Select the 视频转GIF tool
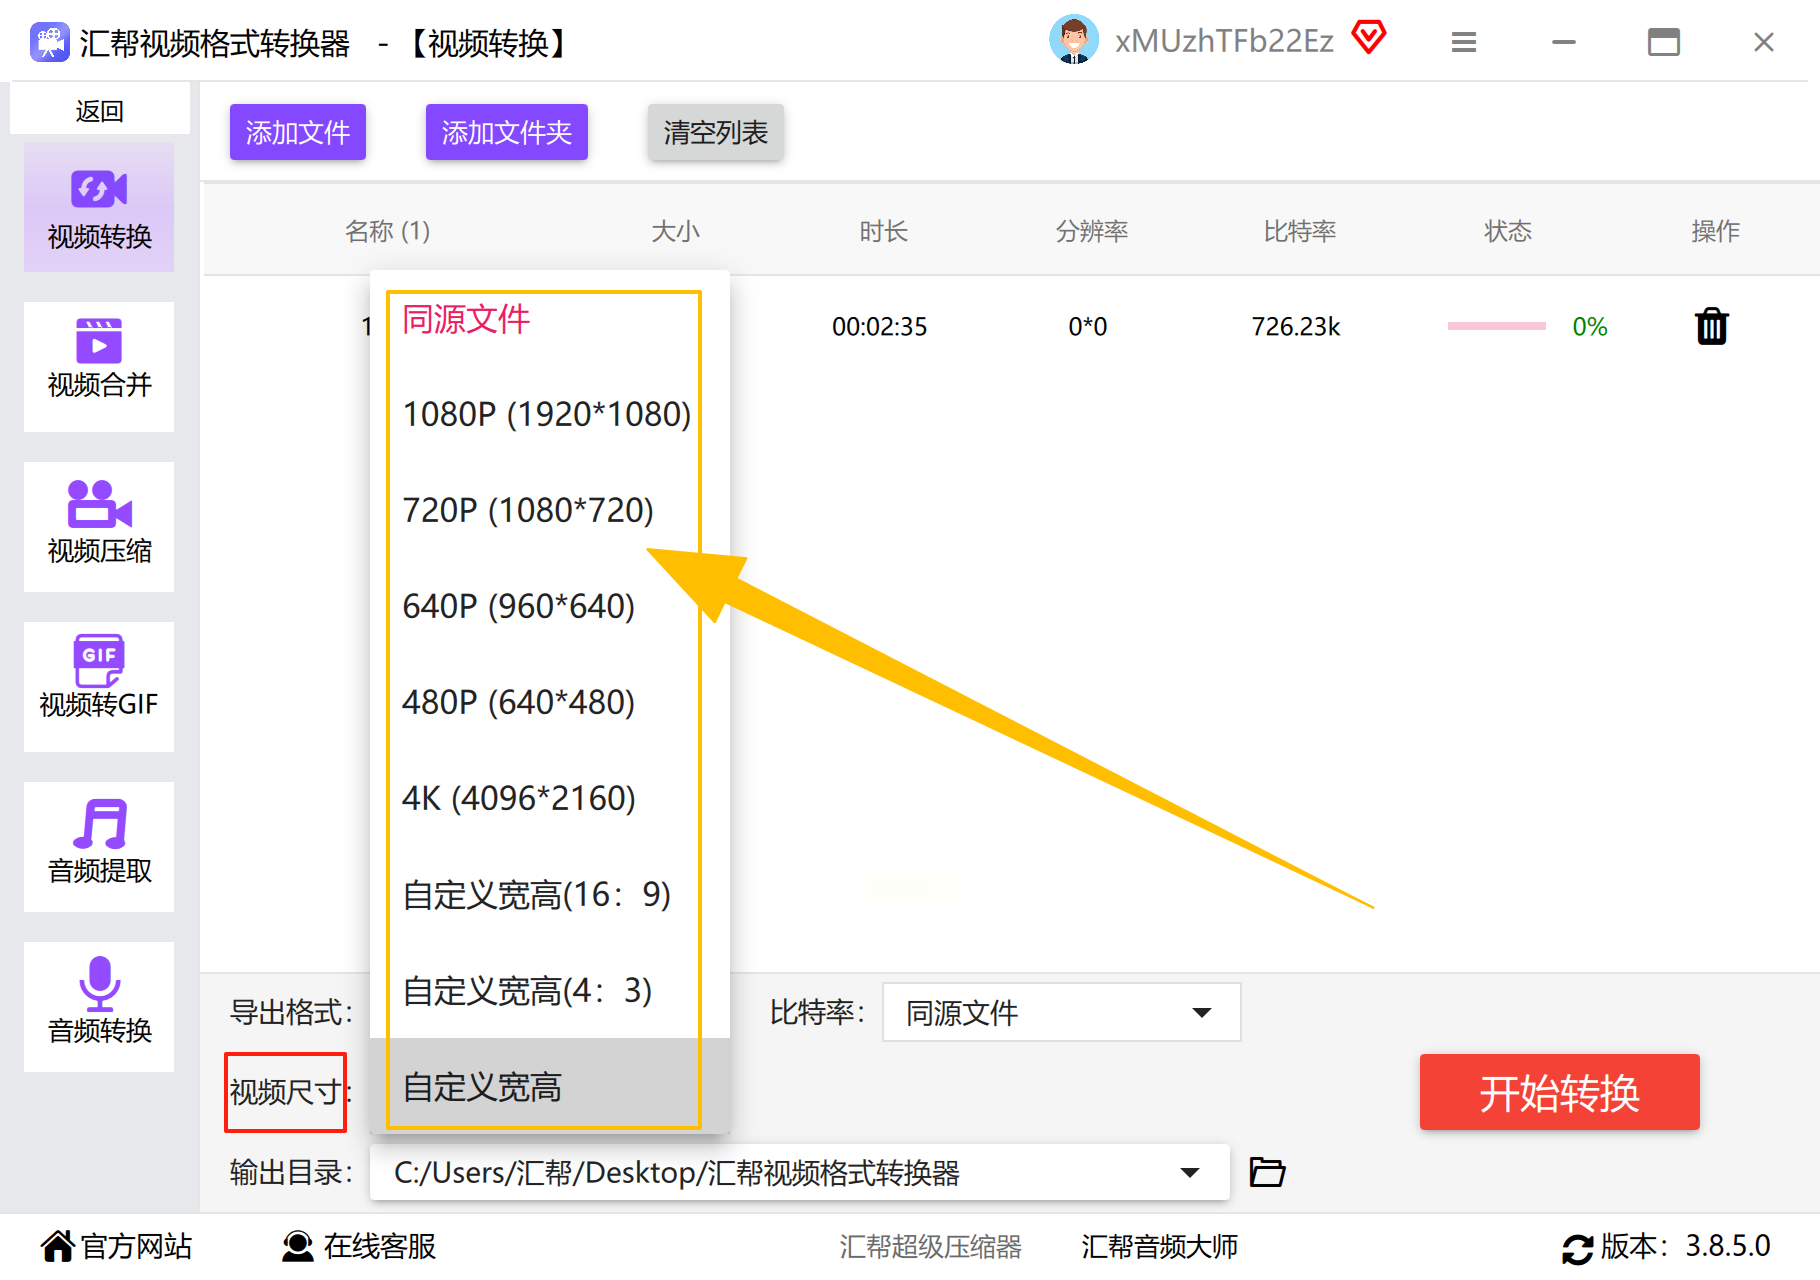This screenshot has height=1280, width=1820. point(99,686)
